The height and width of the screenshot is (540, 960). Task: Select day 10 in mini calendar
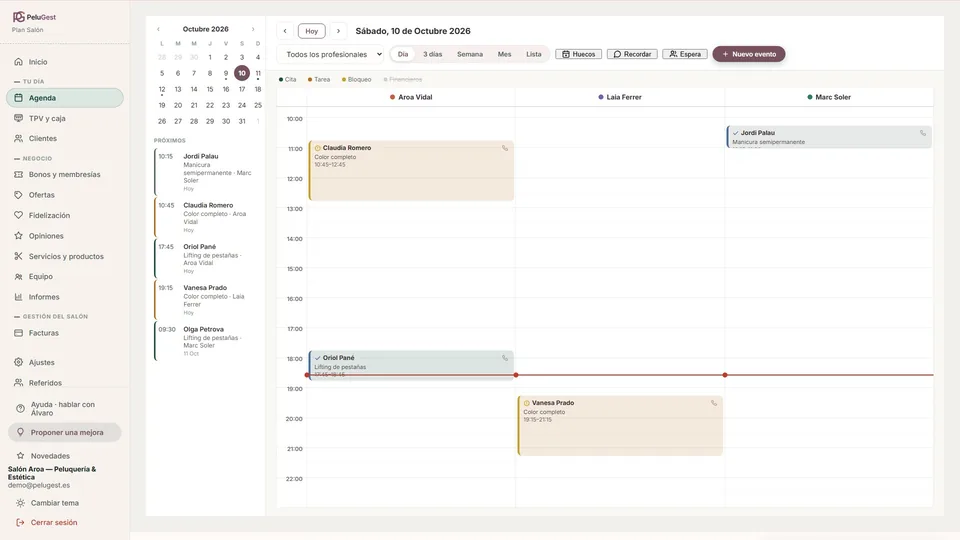pos(242,73)
